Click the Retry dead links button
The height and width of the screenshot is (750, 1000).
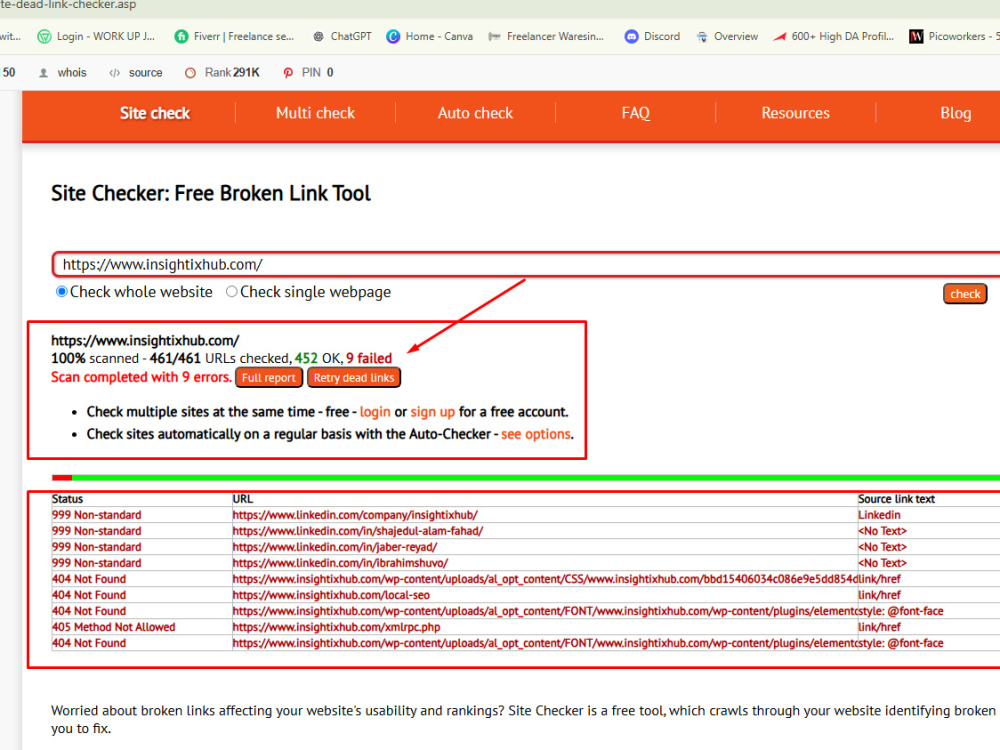[x=354, y=378]
